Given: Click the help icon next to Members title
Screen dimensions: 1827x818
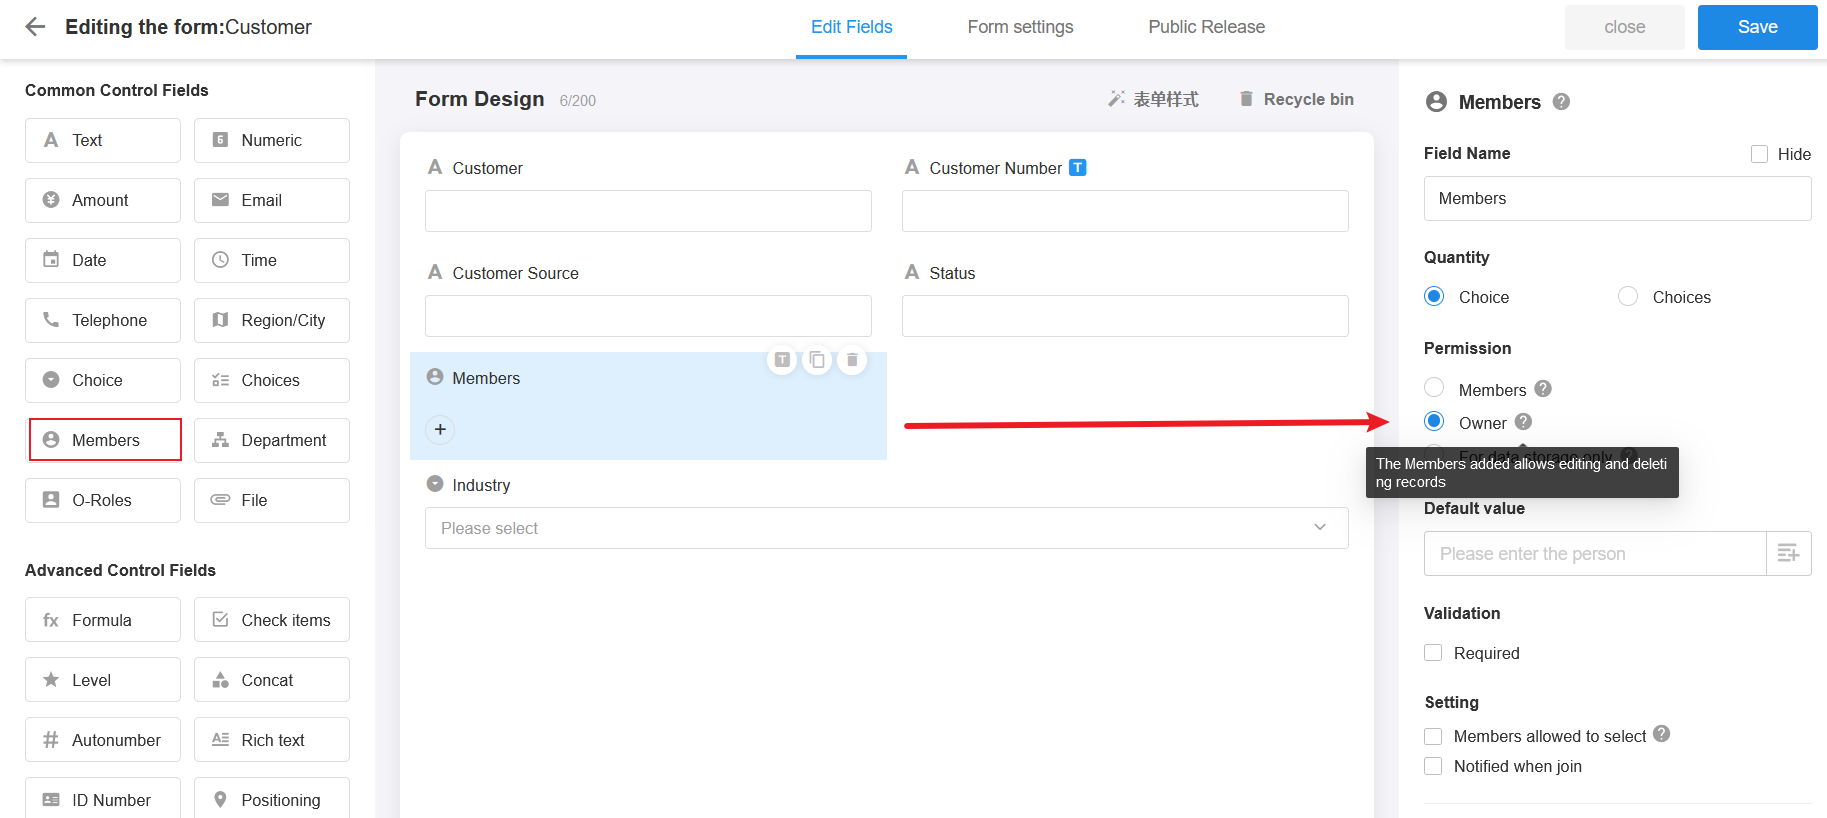Looking at the screenshot, I should pos(1561,102).
